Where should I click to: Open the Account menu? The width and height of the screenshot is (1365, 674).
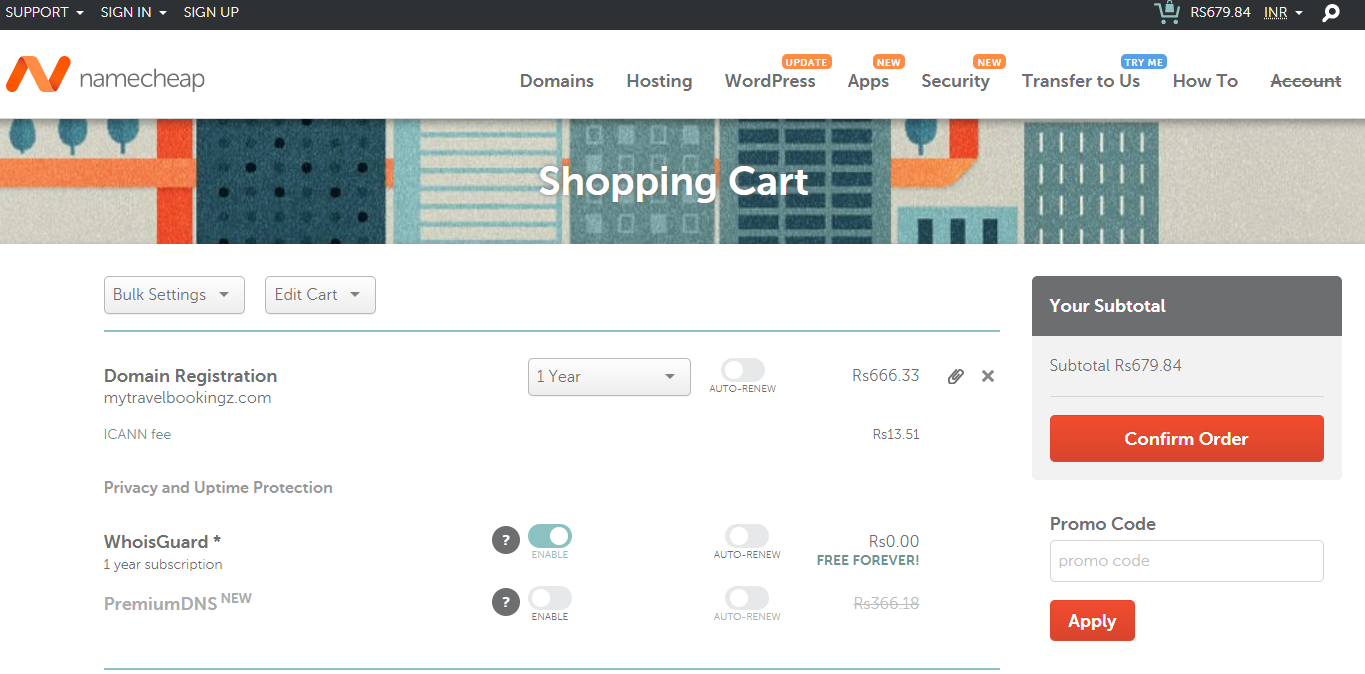pyautogui.click(x=1306, y=81)
